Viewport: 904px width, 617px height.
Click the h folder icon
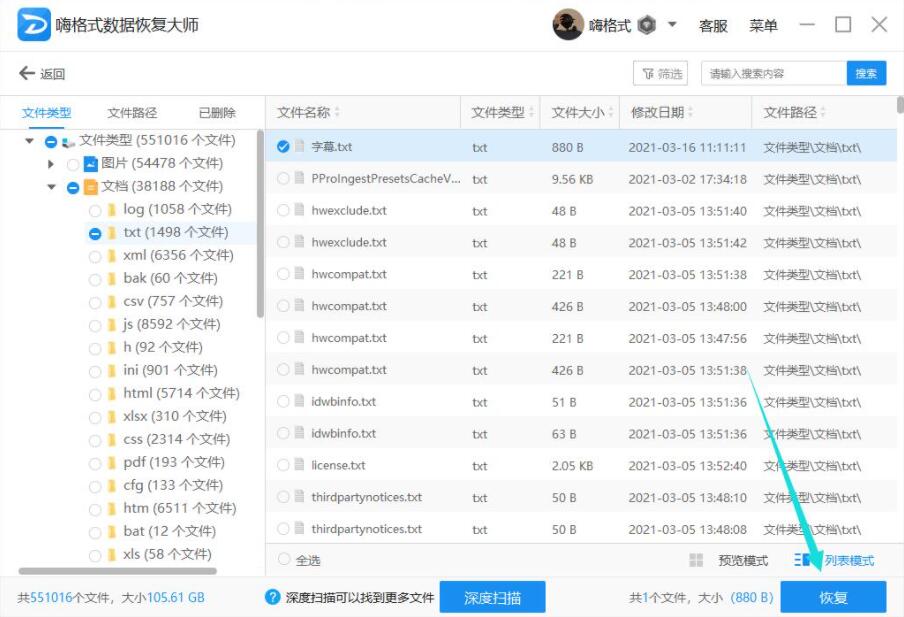click(112, 348)
